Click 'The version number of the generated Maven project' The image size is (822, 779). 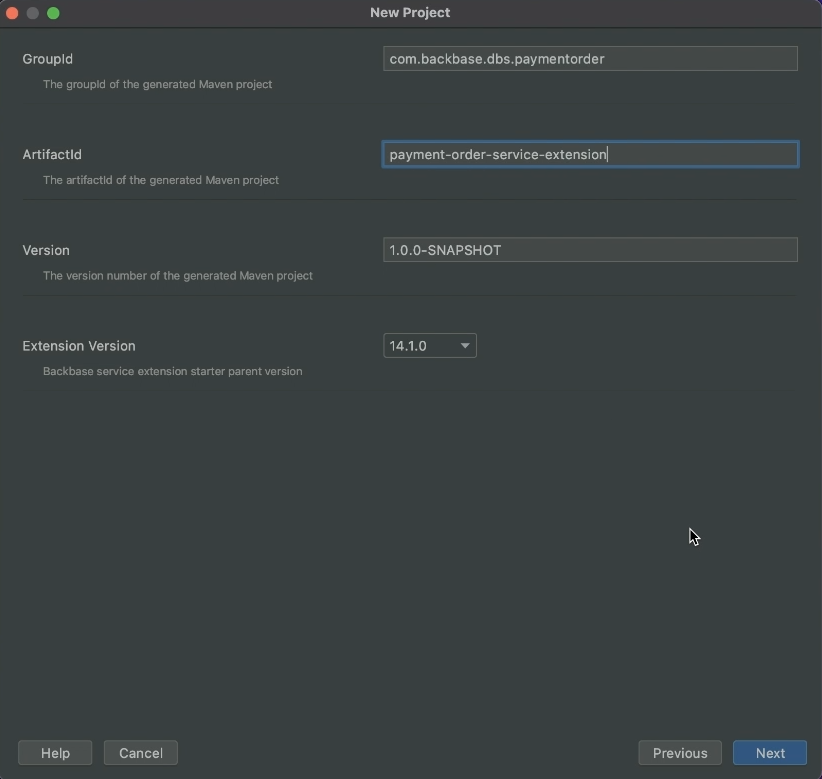pyautogui.click(x=178, y=276)
